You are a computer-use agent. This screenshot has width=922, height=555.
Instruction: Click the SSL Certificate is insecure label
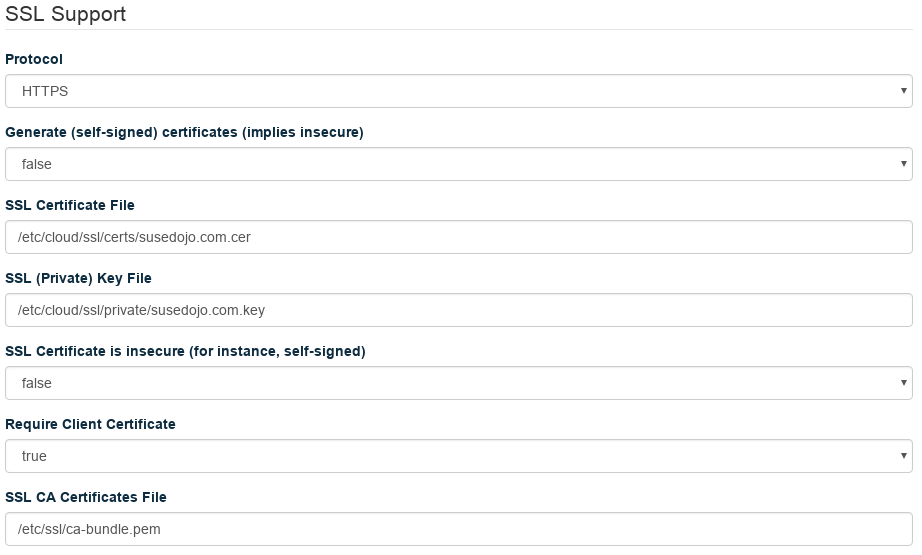tap(185, 351)
